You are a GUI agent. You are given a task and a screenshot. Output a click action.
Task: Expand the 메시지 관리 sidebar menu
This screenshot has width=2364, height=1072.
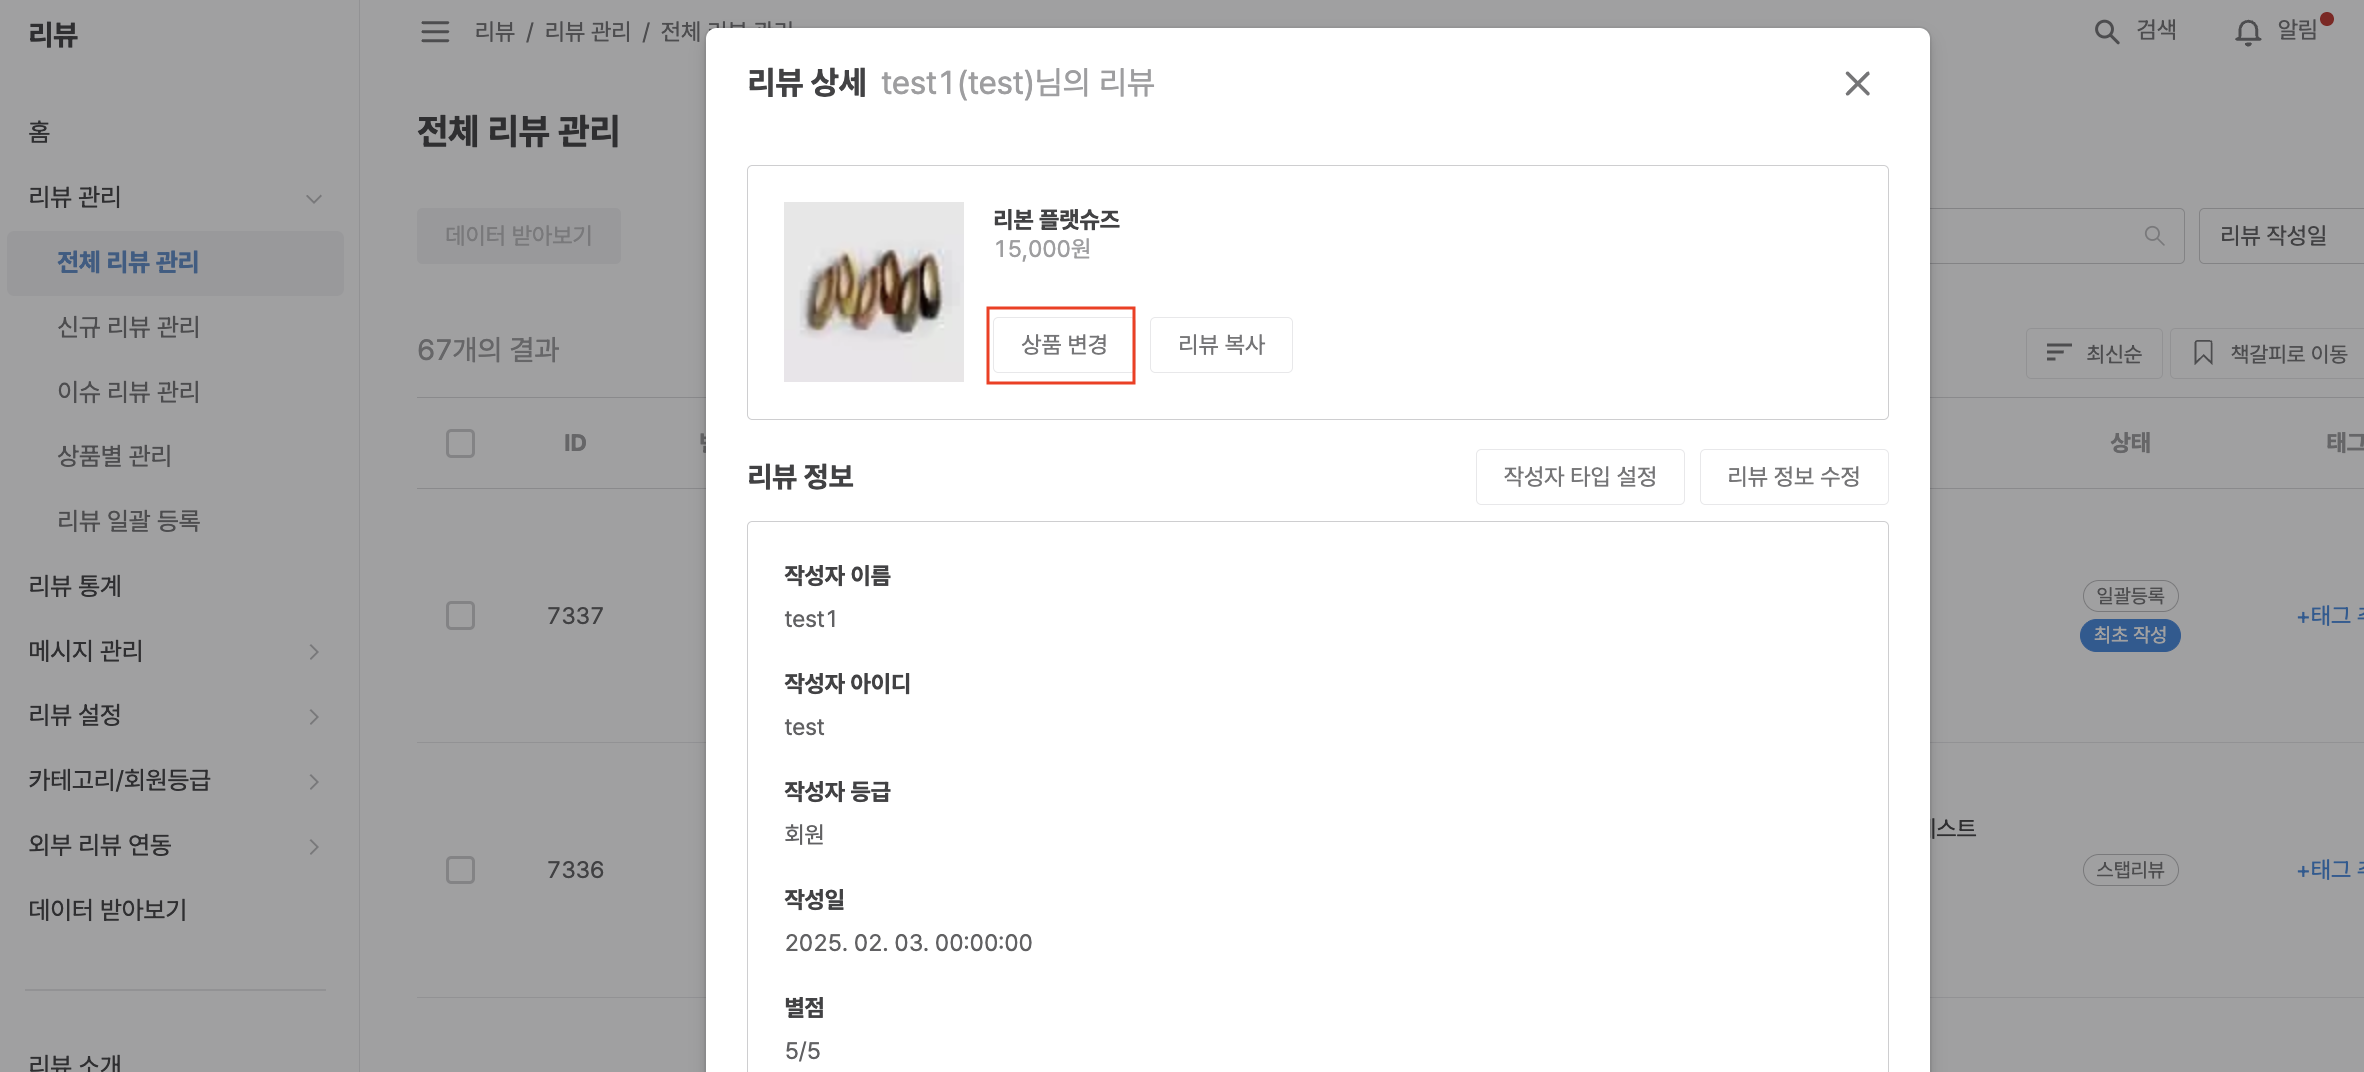point(314,652)
